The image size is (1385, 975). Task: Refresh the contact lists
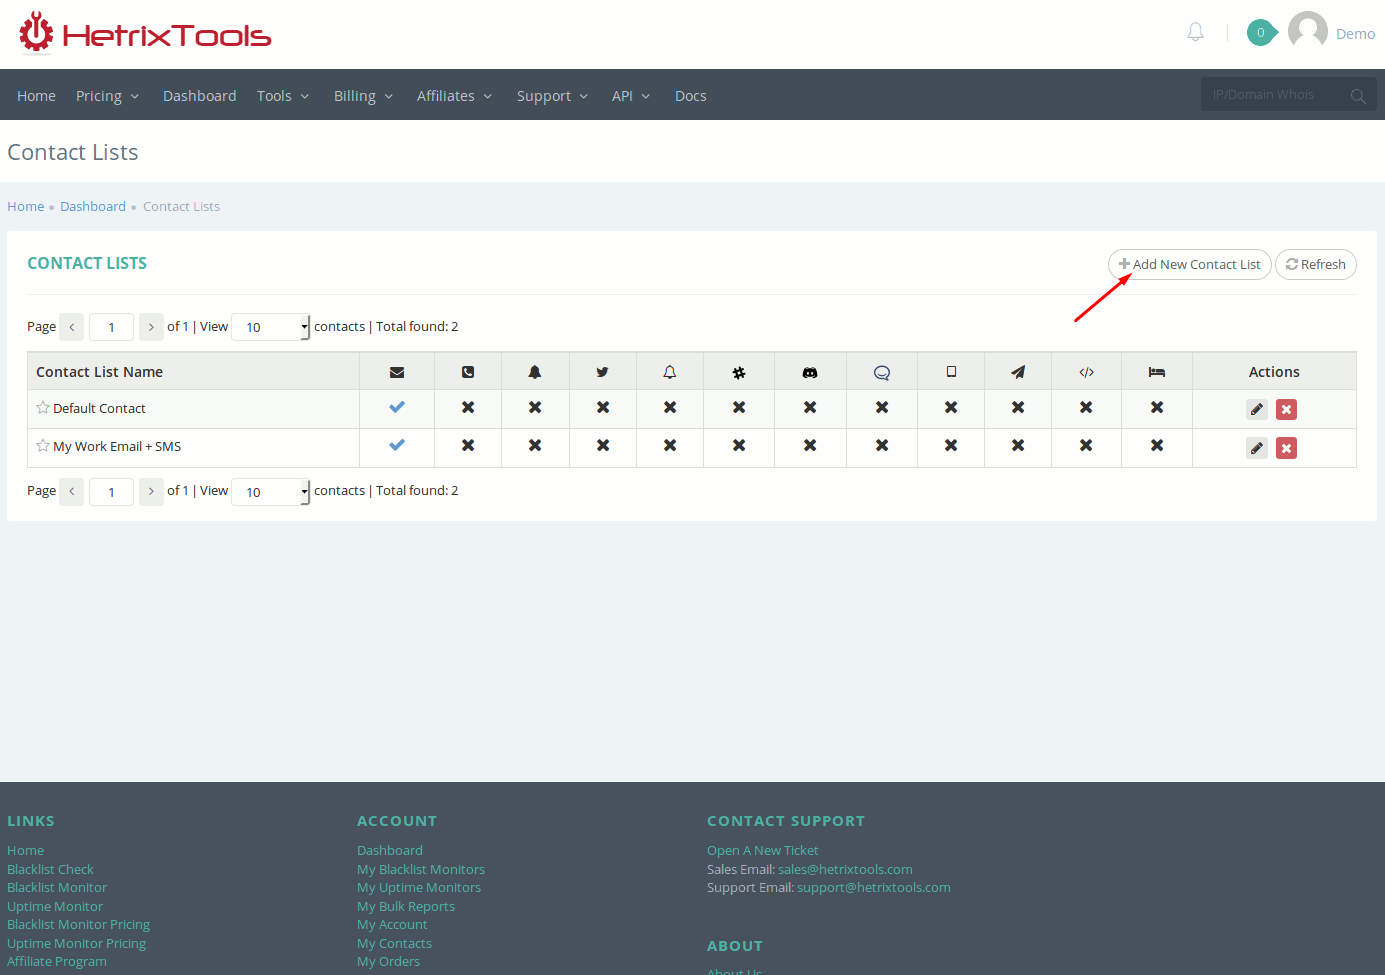1315,265
